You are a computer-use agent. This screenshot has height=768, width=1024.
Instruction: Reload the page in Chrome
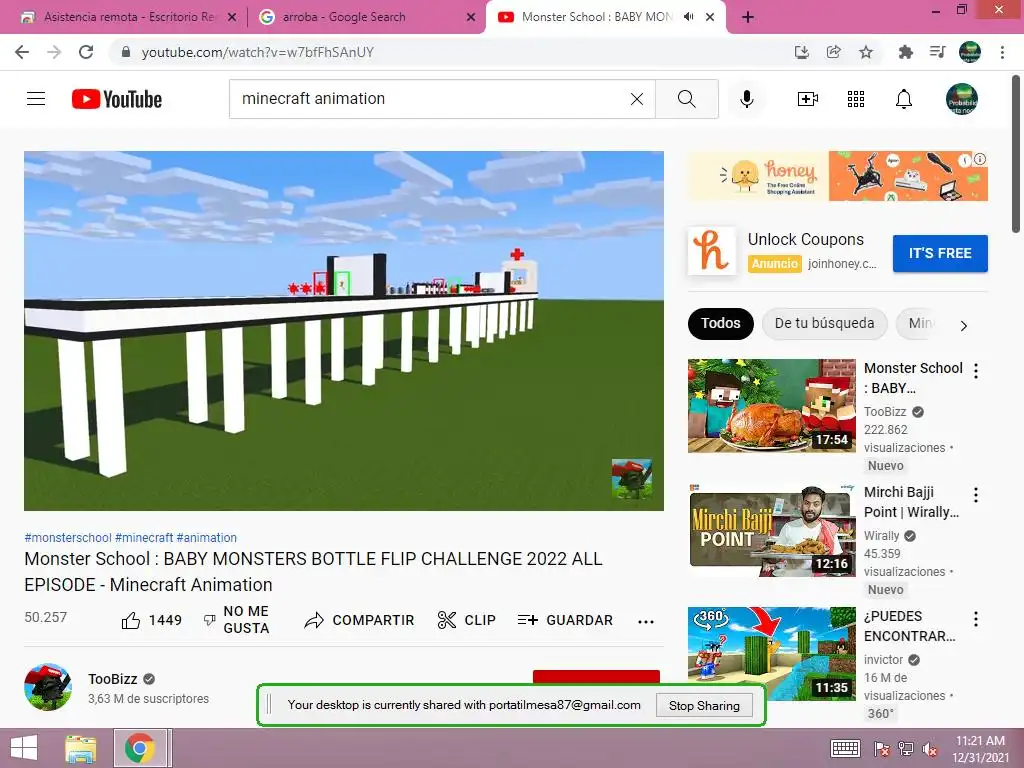click(86, 52)
